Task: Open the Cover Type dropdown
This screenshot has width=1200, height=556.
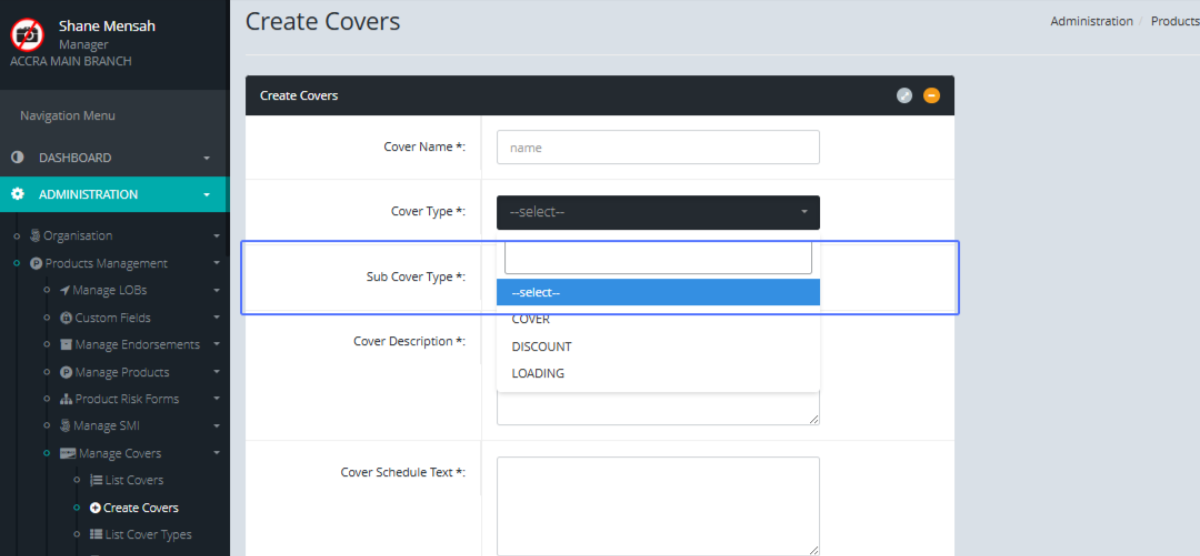Action: coord(658,212)
